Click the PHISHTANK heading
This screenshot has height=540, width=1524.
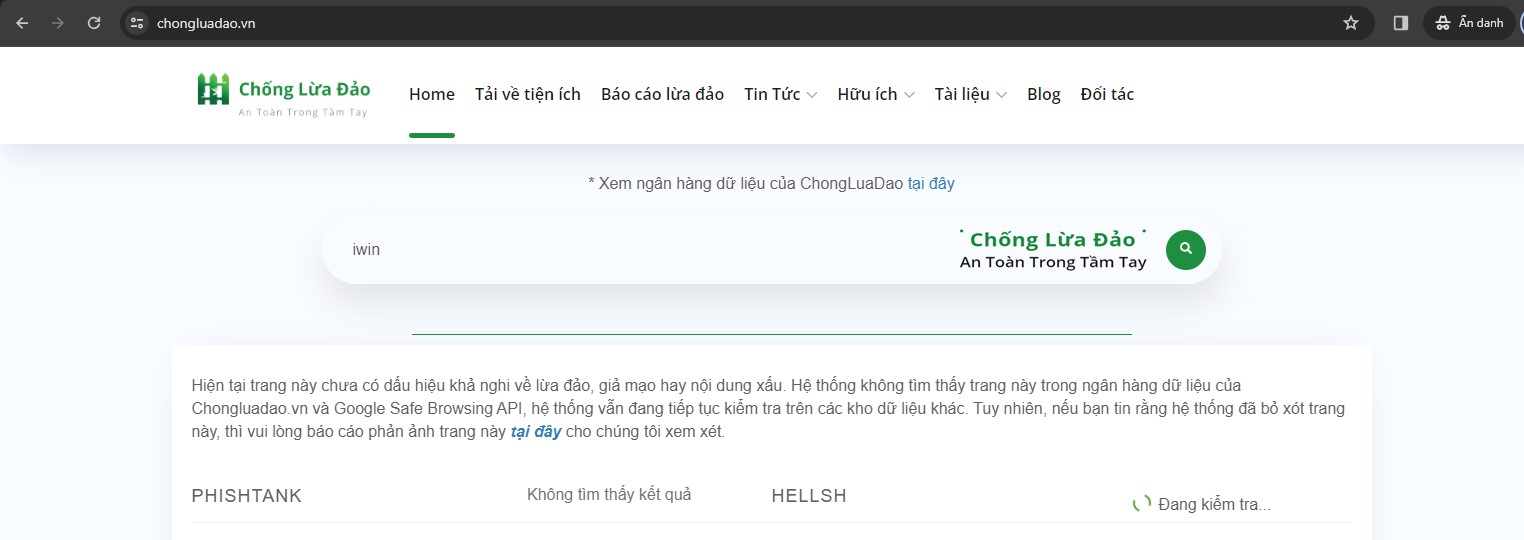tap(247, 496)
